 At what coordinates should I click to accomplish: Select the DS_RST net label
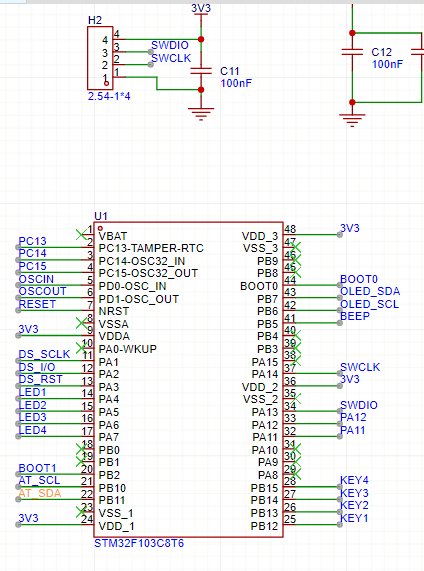click(x=40, y=379)
